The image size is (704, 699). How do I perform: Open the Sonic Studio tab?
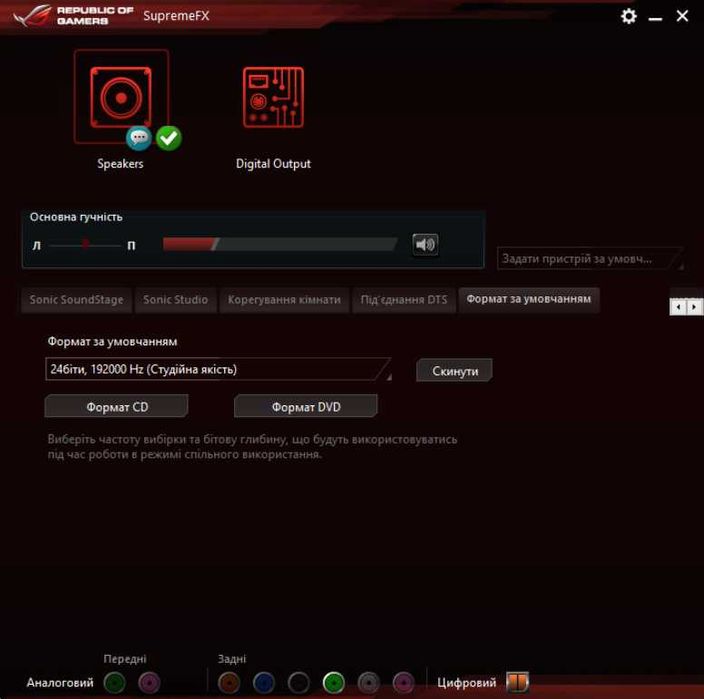(176, 300)
